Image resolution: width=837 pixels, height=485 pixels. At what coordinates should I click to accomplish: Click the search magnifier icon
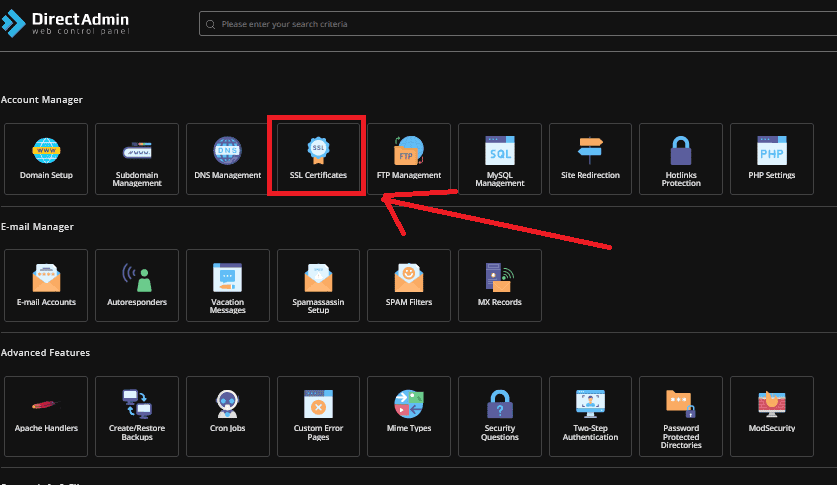pos(210,25)
